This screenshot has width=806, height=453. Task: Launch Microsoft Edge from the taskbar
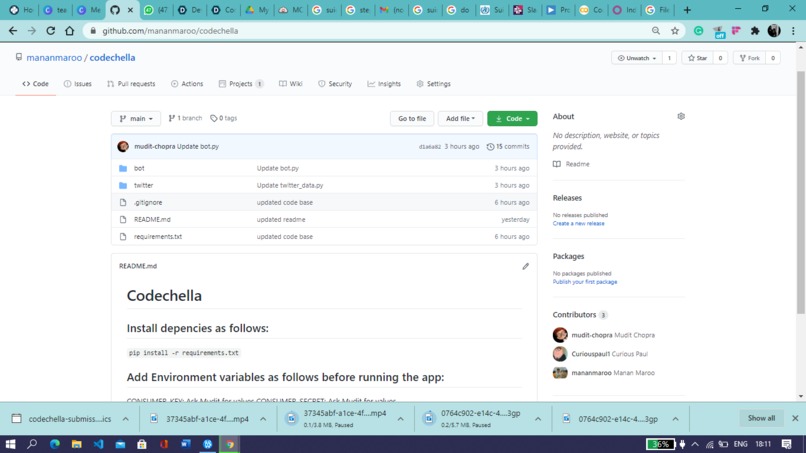pos(54,444)
